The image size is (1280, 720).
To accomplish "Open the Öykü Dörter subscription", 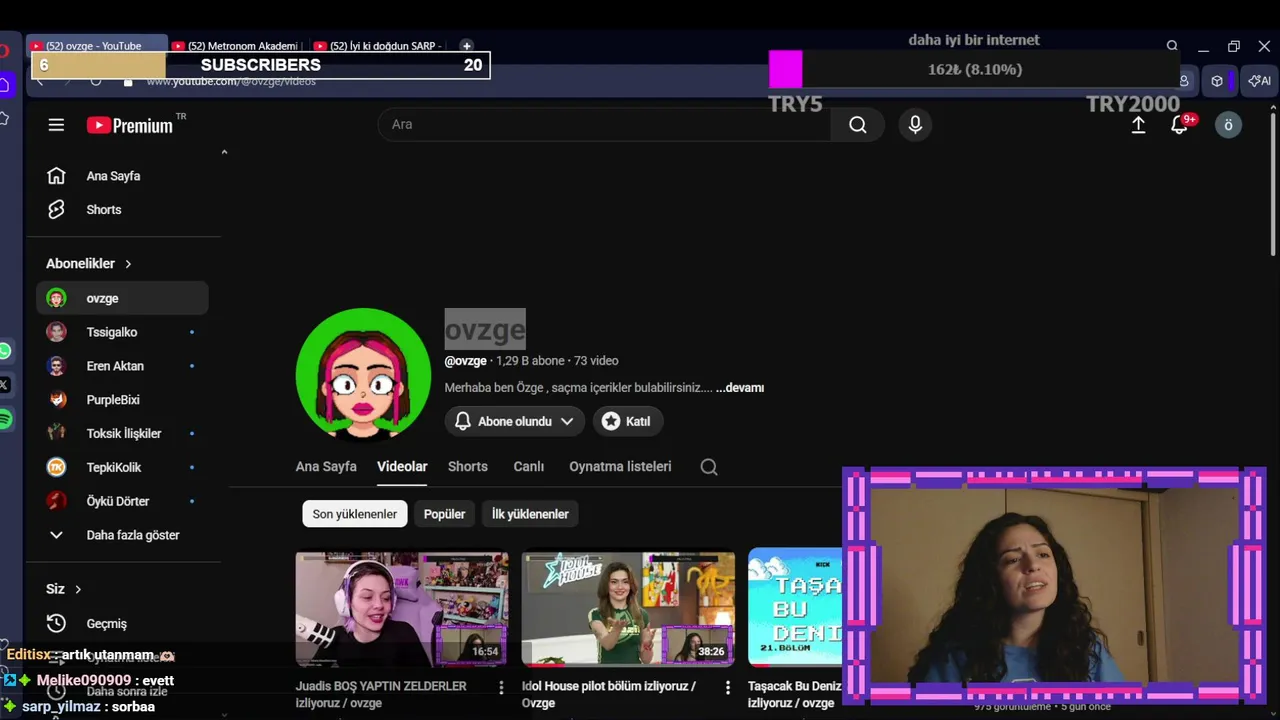I will tap(122, 501).
